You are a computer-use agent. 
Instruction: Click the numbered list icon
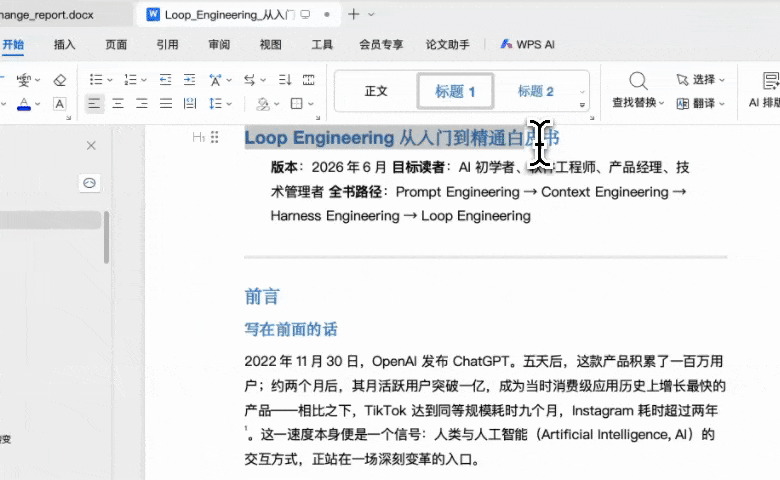pyautogui.click(x=130, y=80)
